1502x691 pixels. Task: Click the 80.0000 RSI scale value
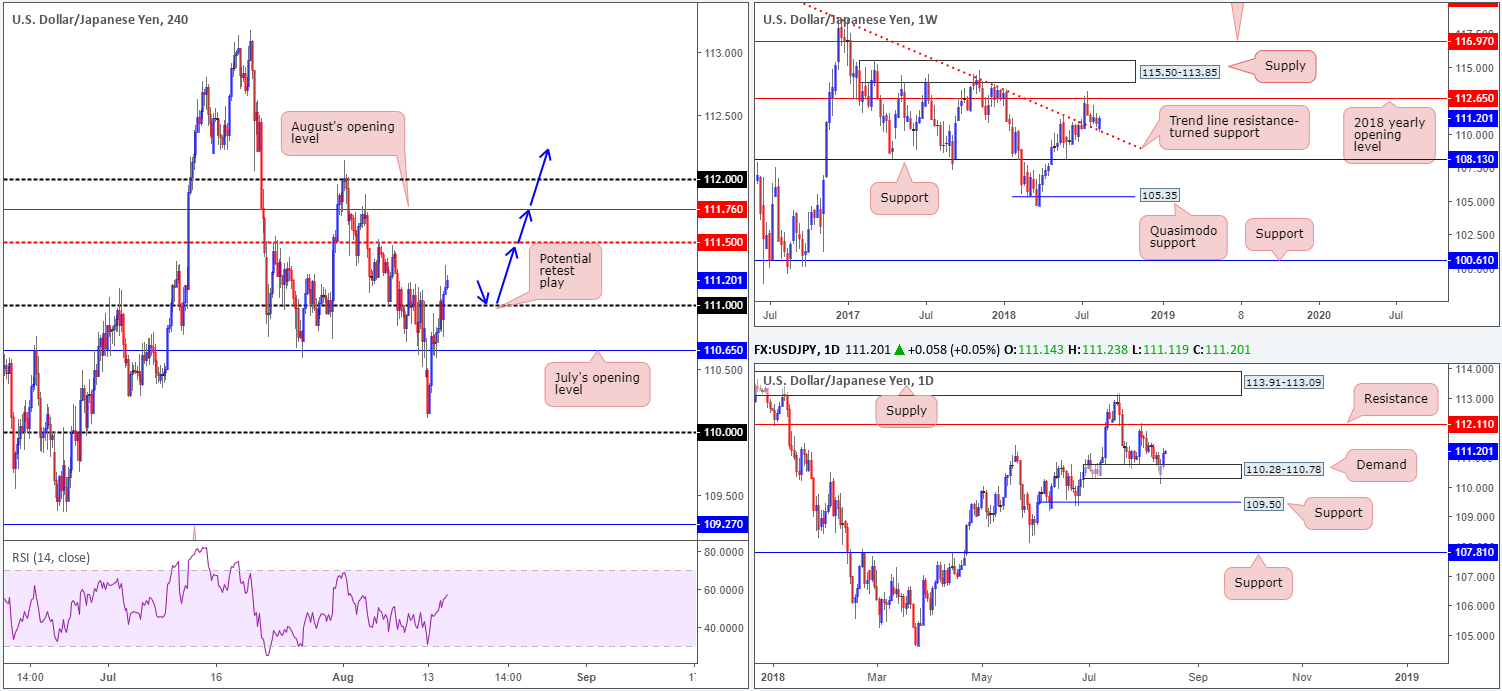pyautogui.click(x=724, y=551)
